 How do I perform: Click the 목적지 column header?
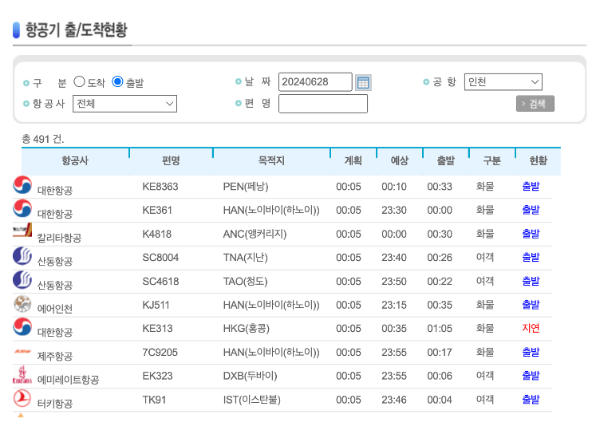[271, 160]
